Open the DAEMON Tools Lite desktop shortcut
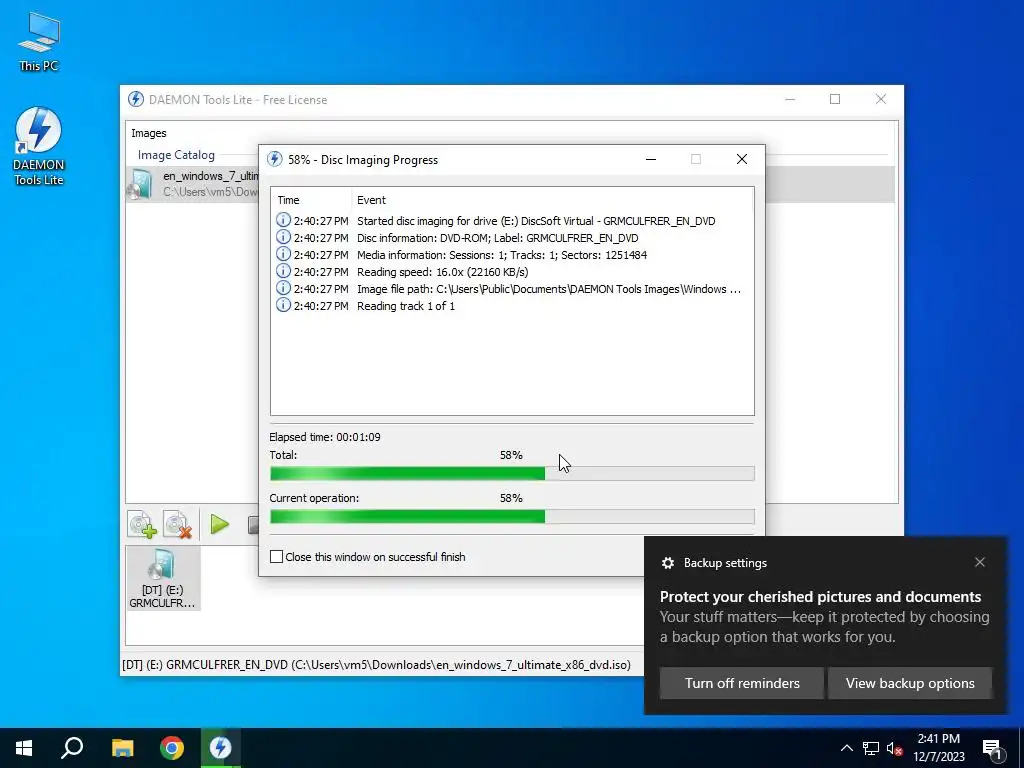 point(39,146)
